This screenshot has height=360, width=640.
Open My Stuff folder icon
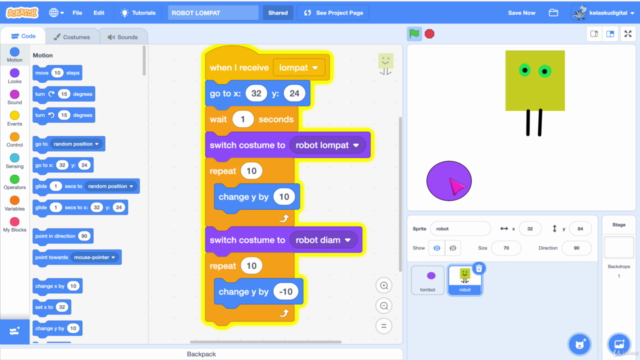click(553, 13)
